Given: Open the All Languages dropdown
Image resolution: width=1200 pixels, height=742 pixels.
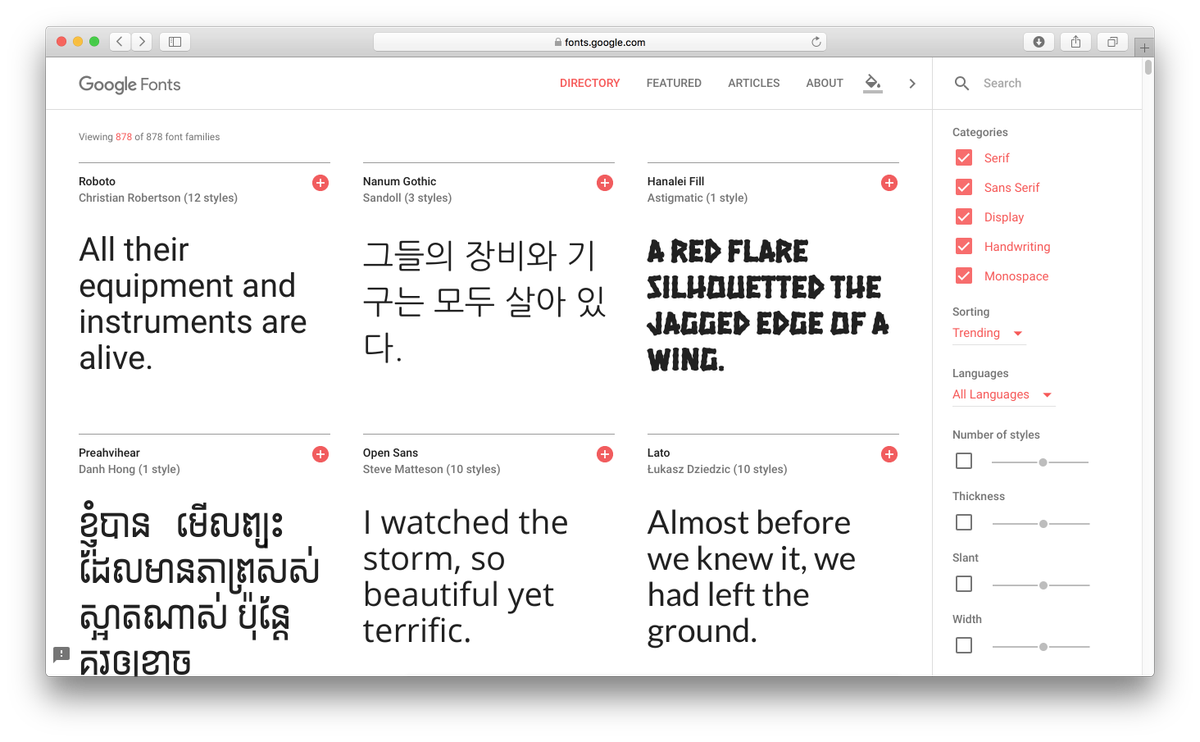Looking at the screenshot, I should [1003, 394].
